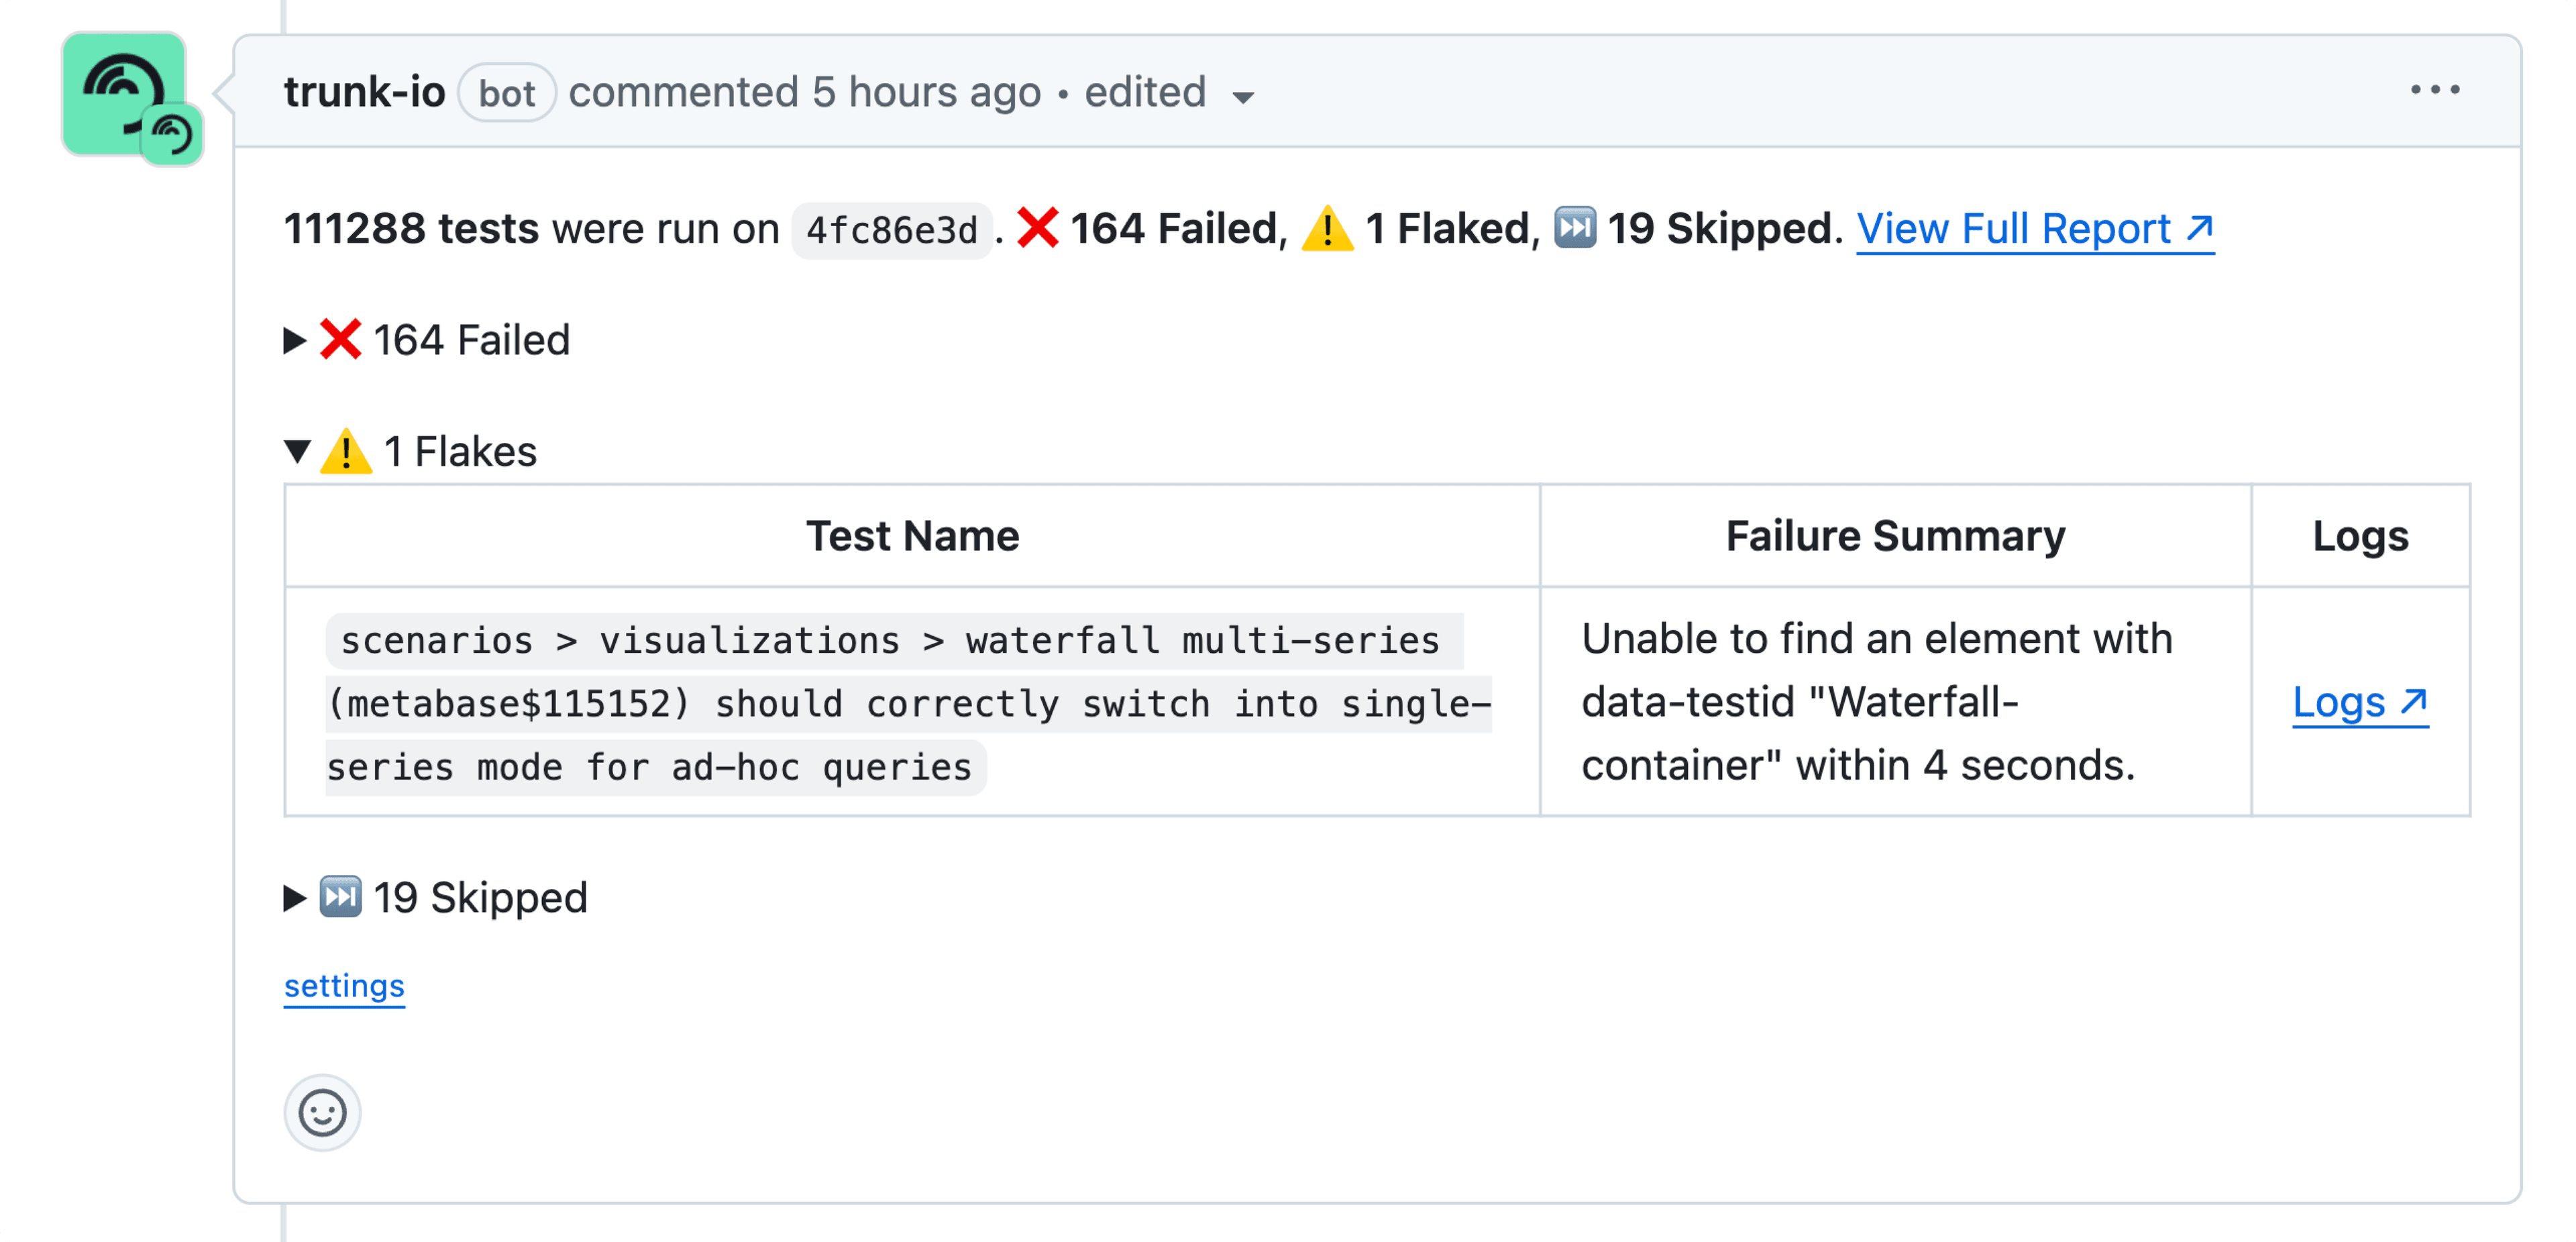The width and height of the screenshot is (2576, 1242).
Task: Select the waterfall multi-series test name
Action: pos(907,704)
